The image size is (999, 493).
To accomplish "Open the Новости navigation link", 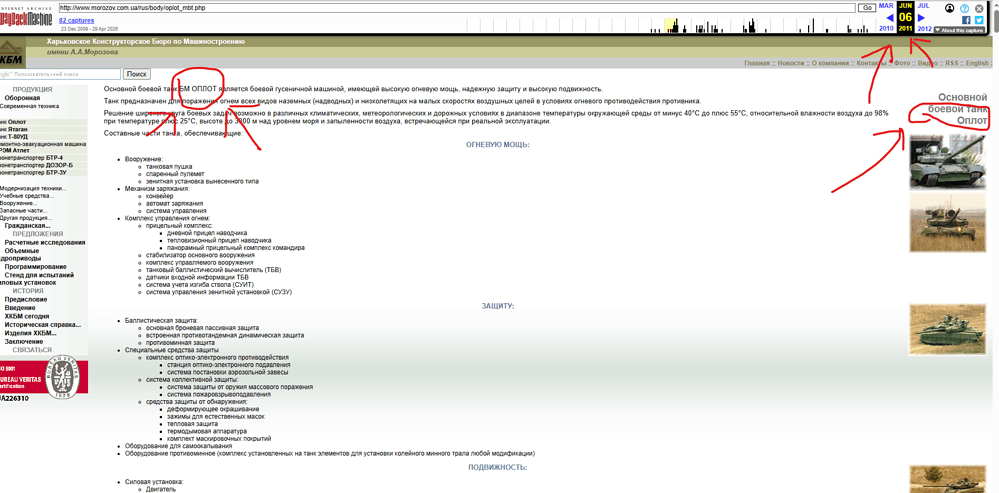I will click(x=791, y=63).
